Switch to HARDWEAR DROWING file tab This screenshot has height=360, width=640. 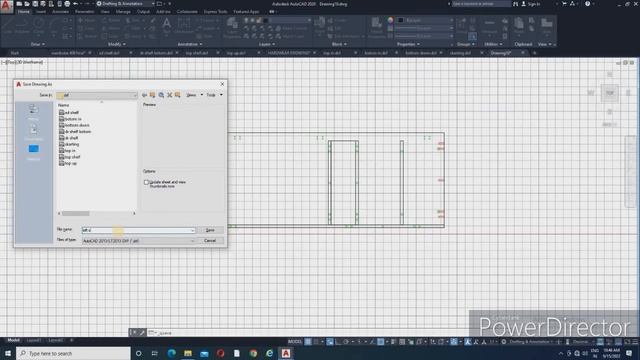(x=289, y=53)
